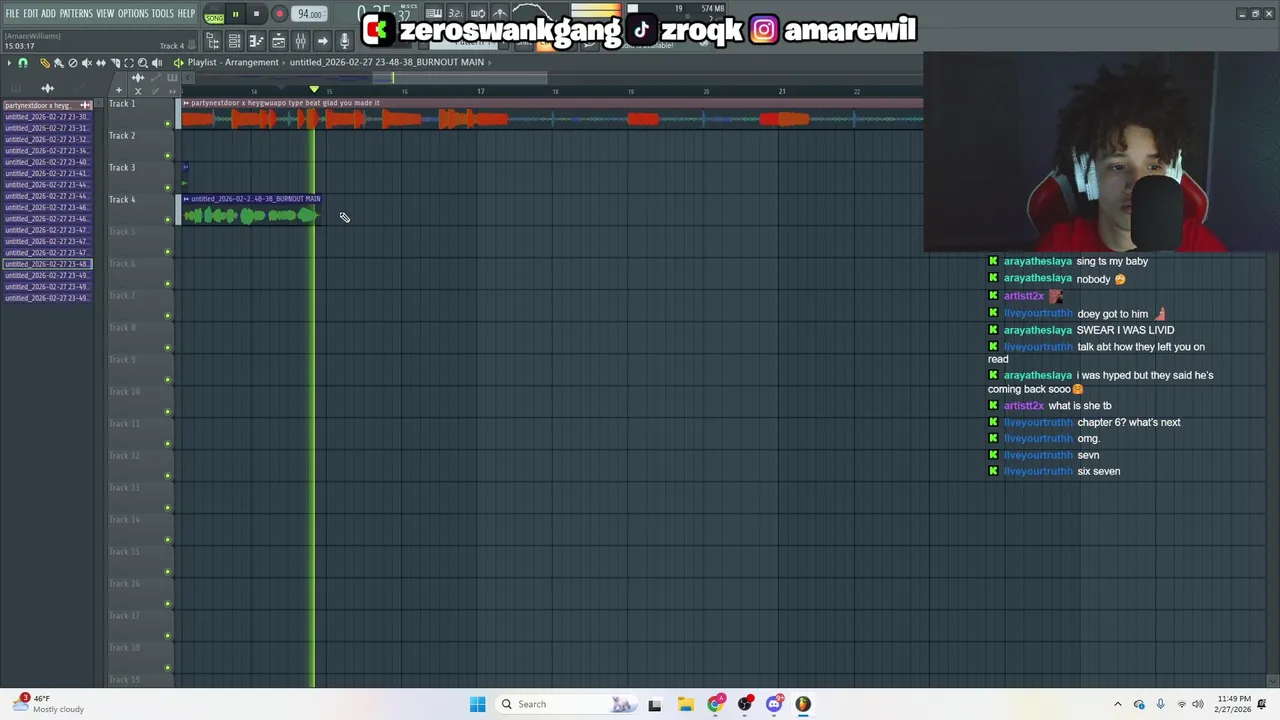Click the untitled BURNOUT MAIN breadcrumb
This screenshot has height=720, width=1280.
(387, 62)
